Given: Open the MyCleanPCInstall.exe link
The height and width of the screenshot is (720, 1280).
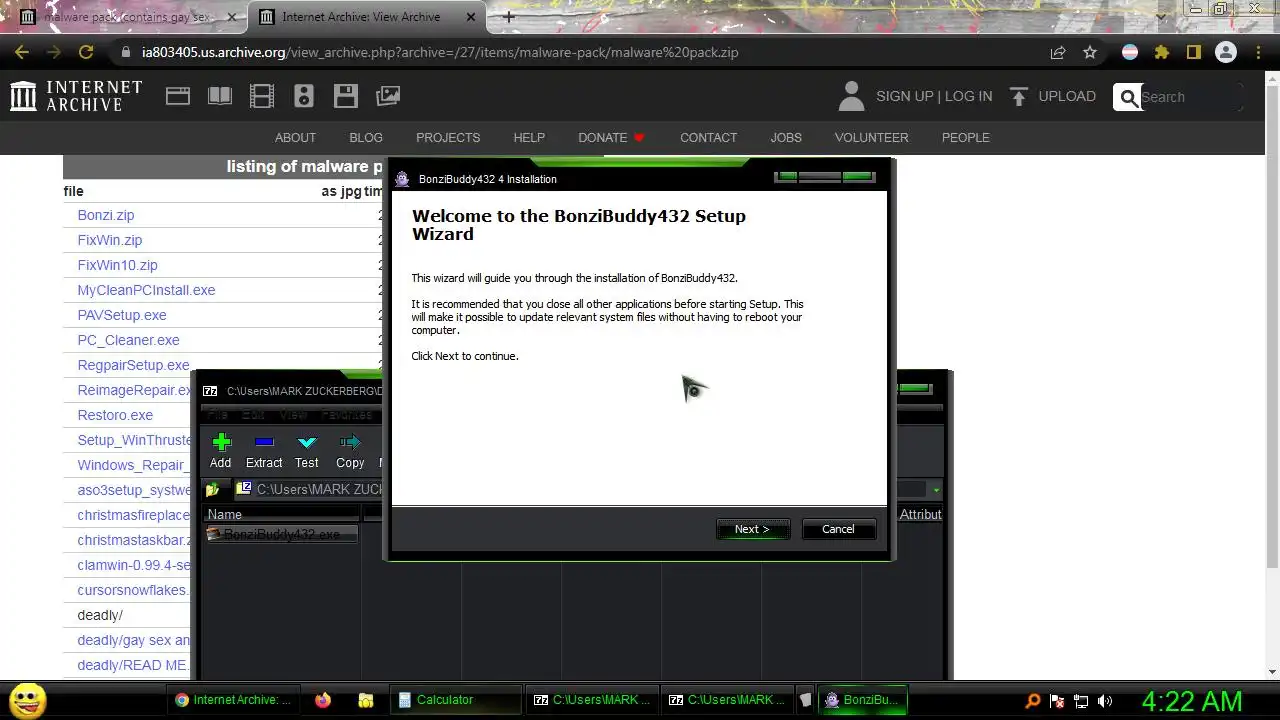Looking at the screenshot, I should pos(146,290).
